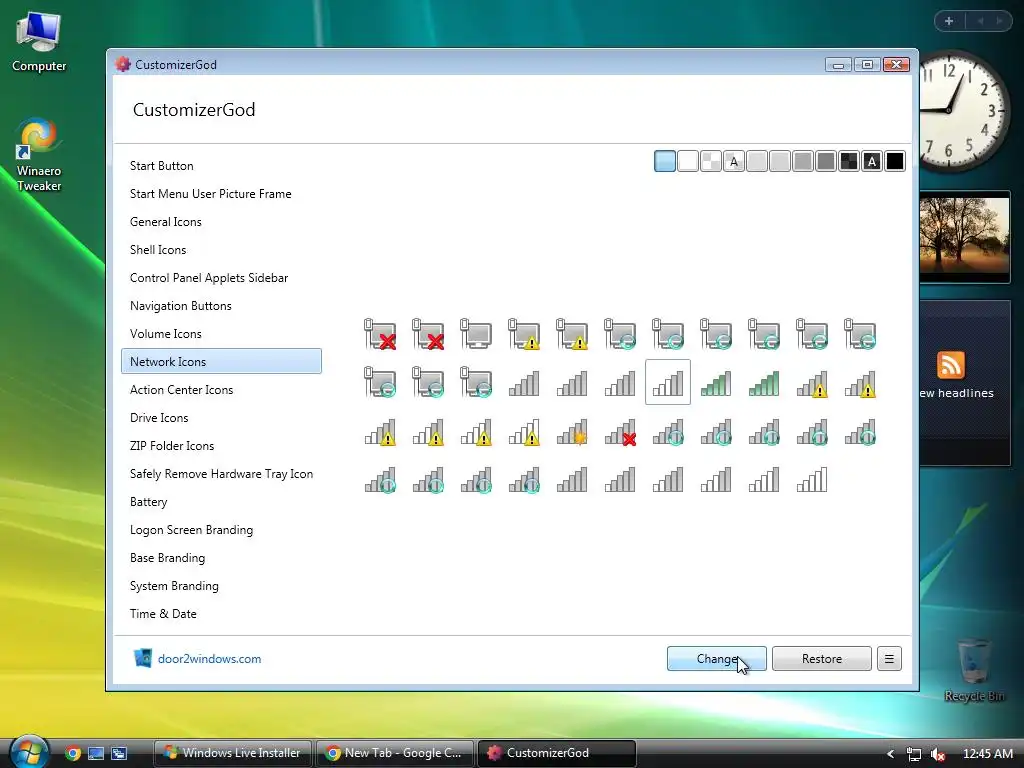This screenshot has height=768, width=1024.
Task: Click Switch between windows quick launch icon
Action: click(x=119, y=753)
